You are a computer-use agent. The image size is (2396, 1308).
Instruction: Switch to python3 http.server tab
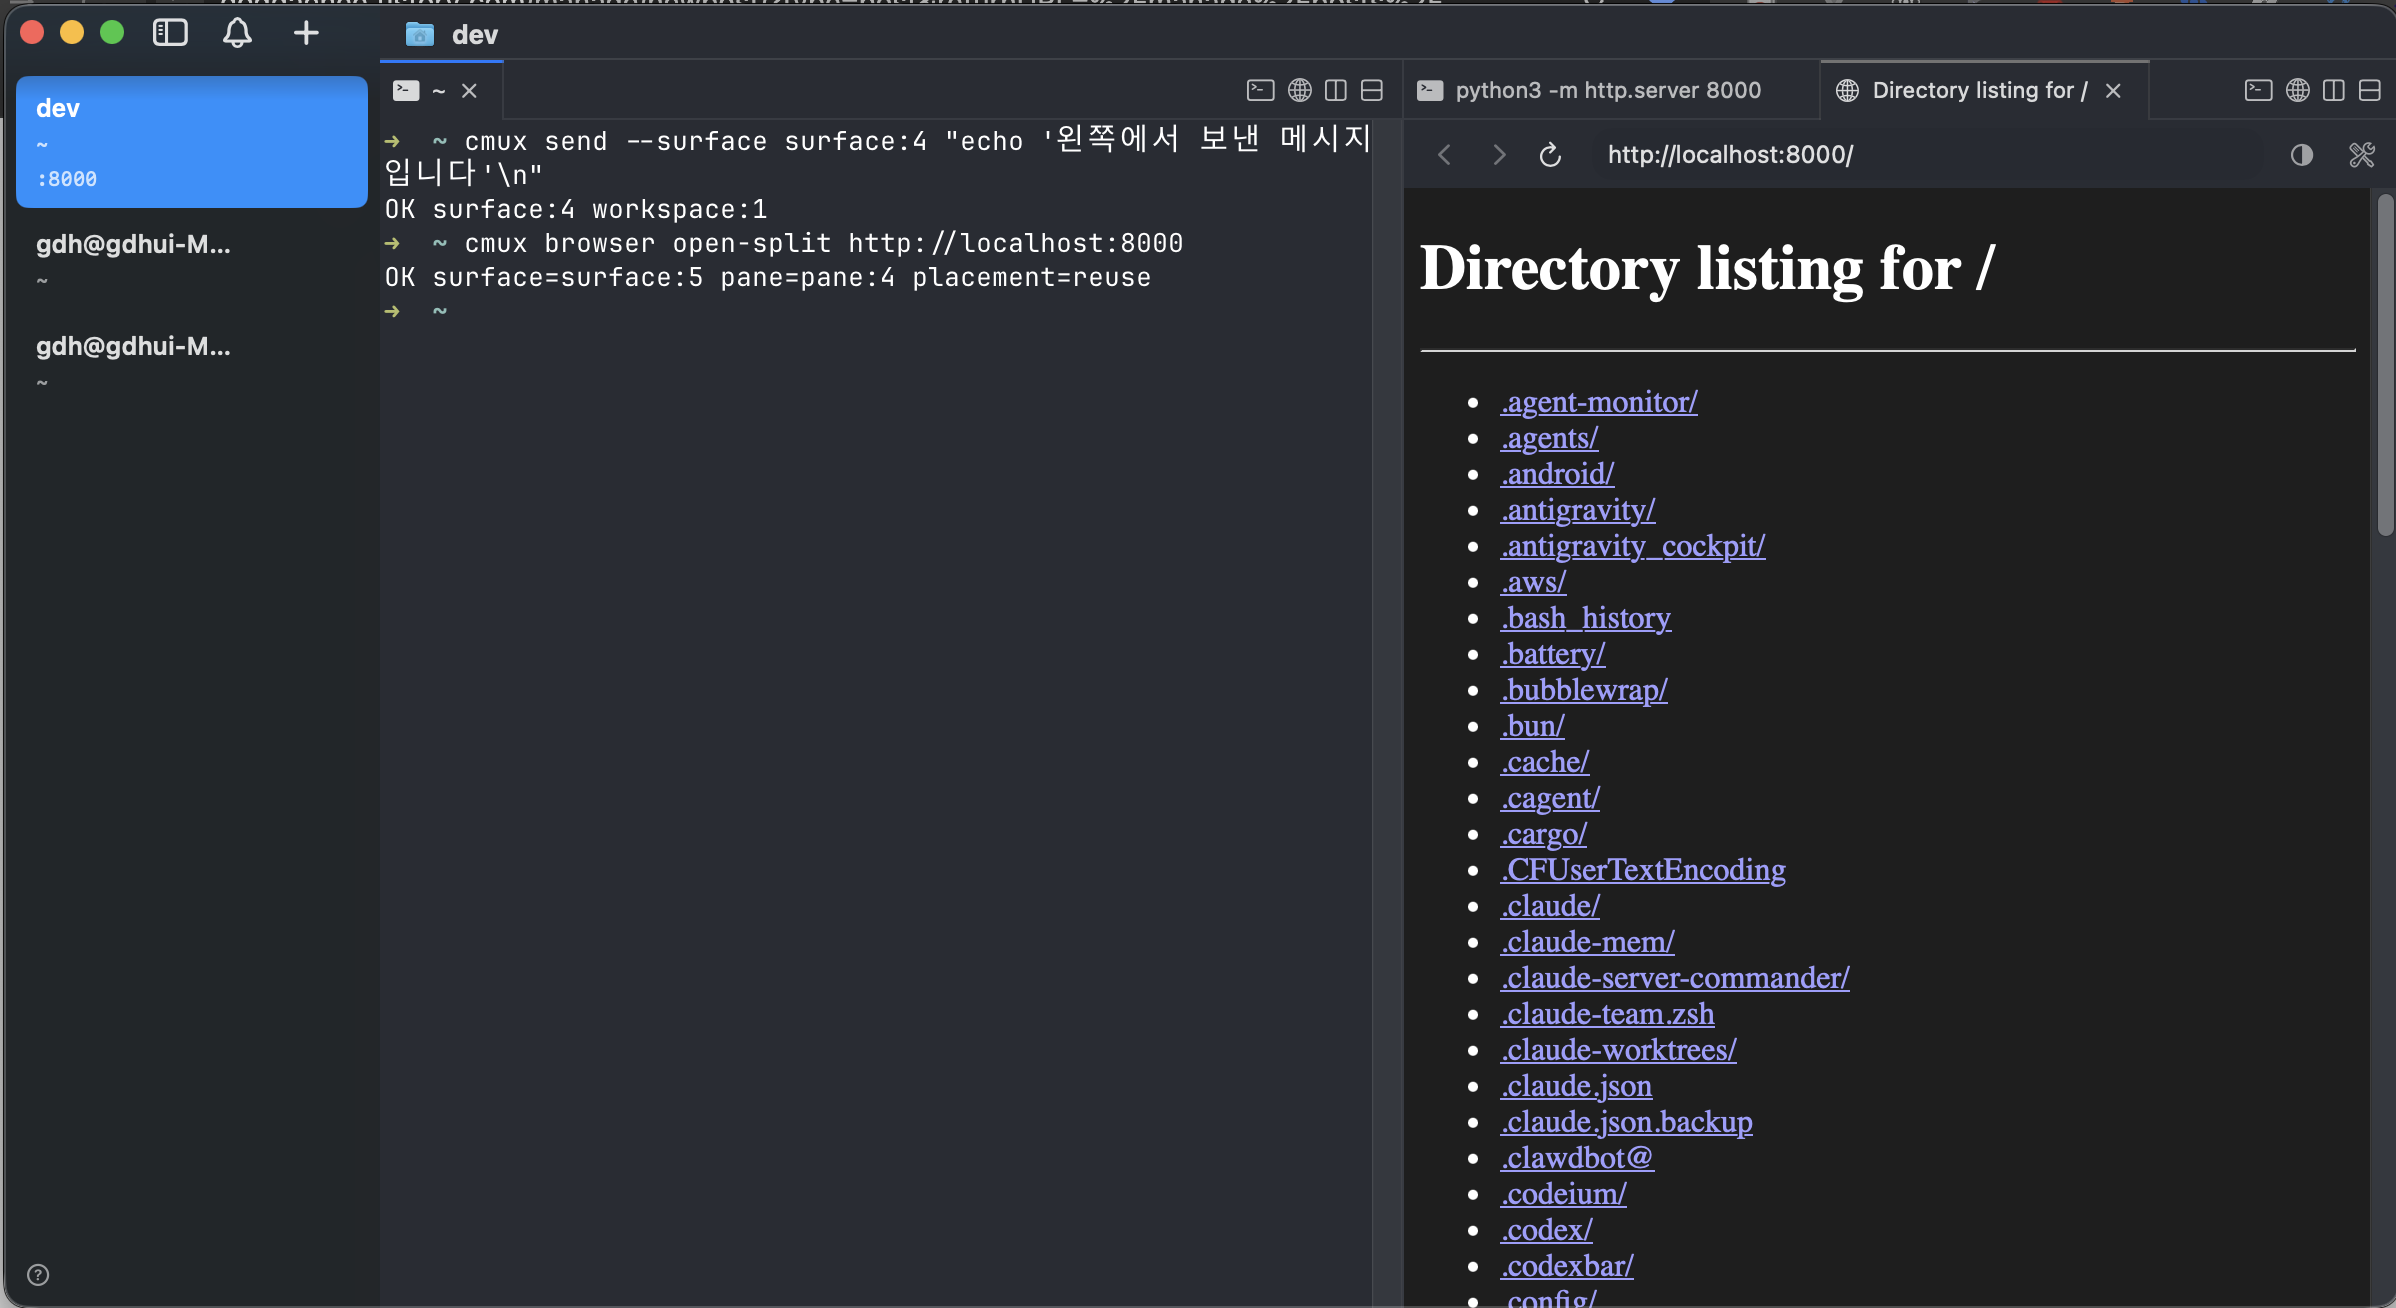click(x=1607, y=90)
